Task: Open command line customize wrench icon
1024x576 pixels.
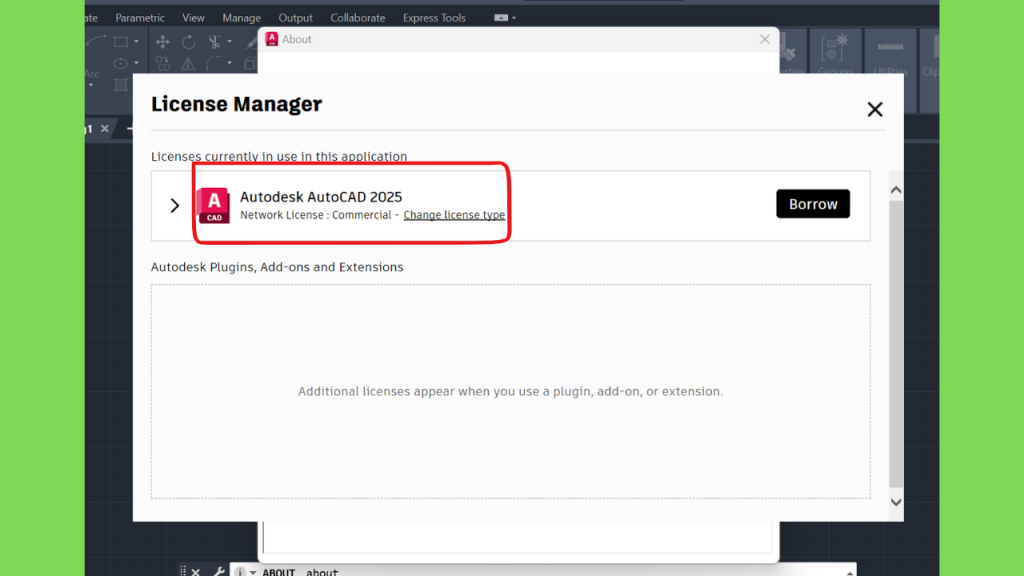Action: (219, 571)
